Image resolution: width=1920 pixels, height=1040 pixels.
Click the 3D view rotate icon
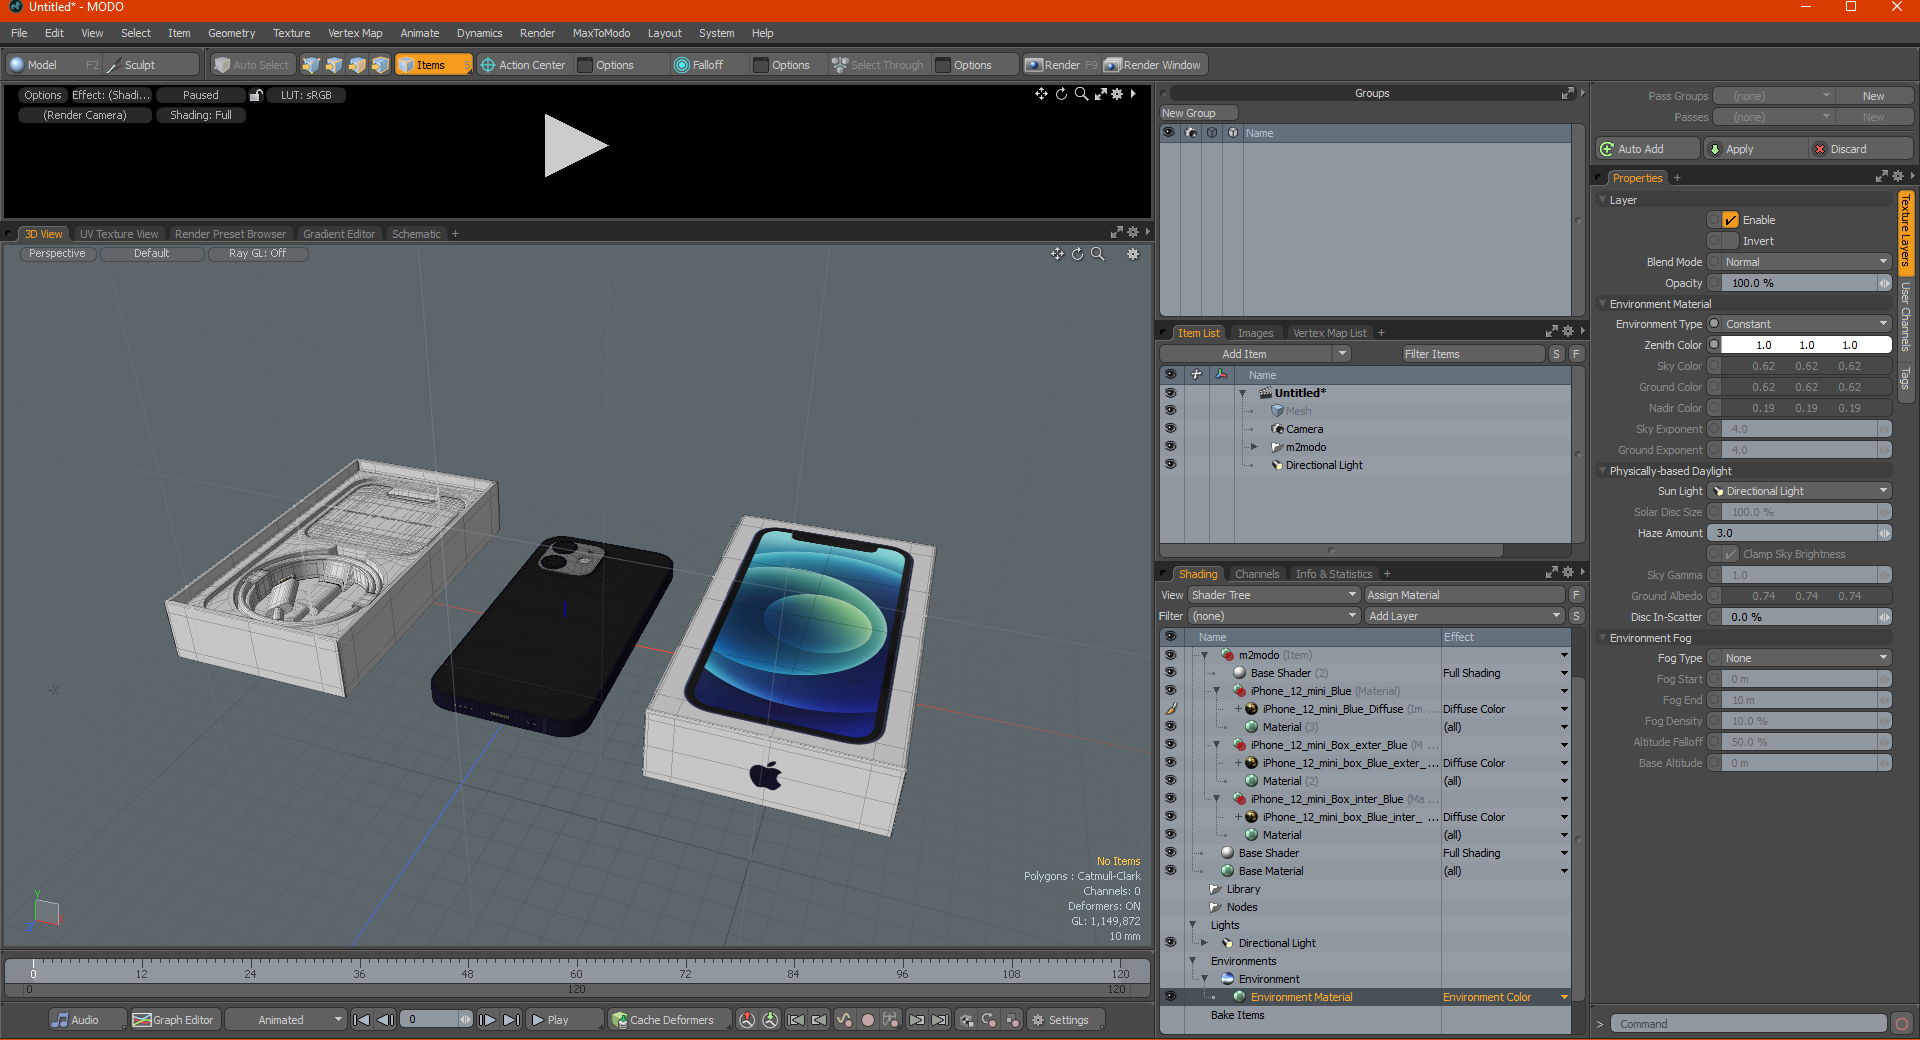point(1077,254)
